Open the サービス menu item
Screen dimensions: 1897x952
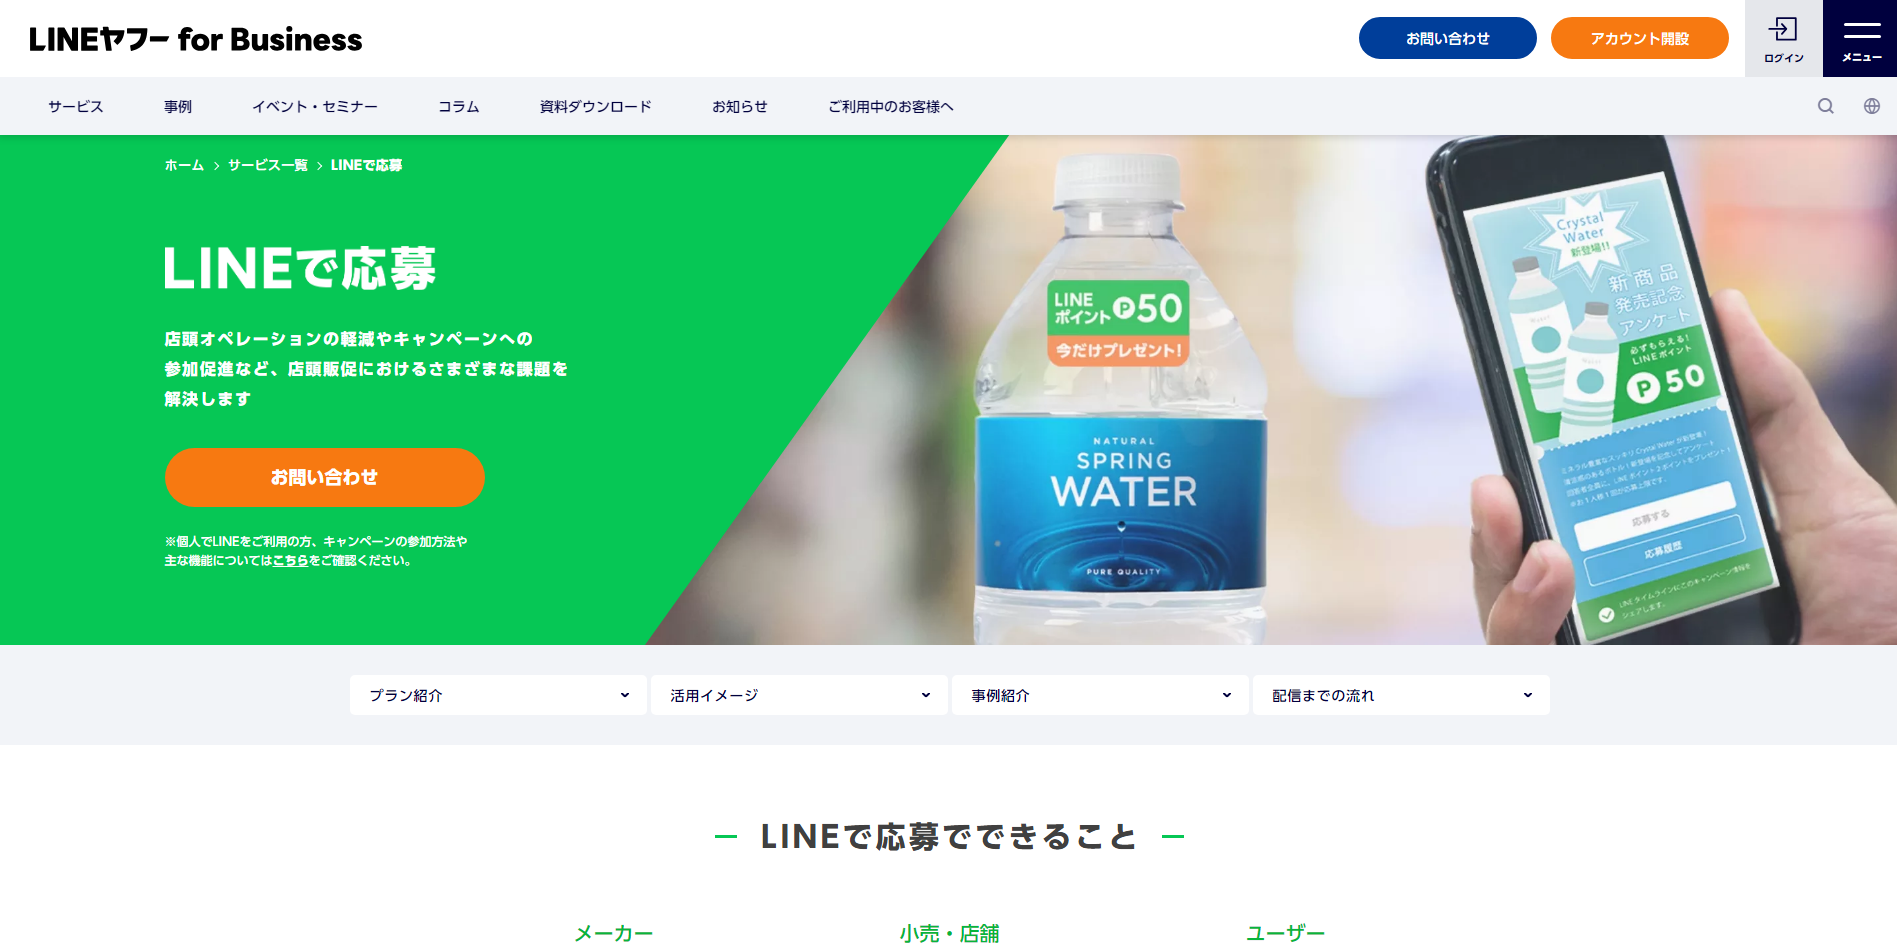pyautogui.click(x=76, y=106)
